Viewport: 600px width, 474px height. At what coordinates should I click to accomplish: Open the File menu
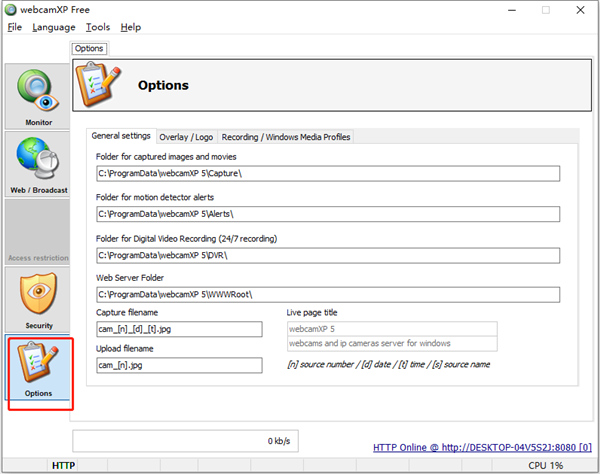coord(14,27)
